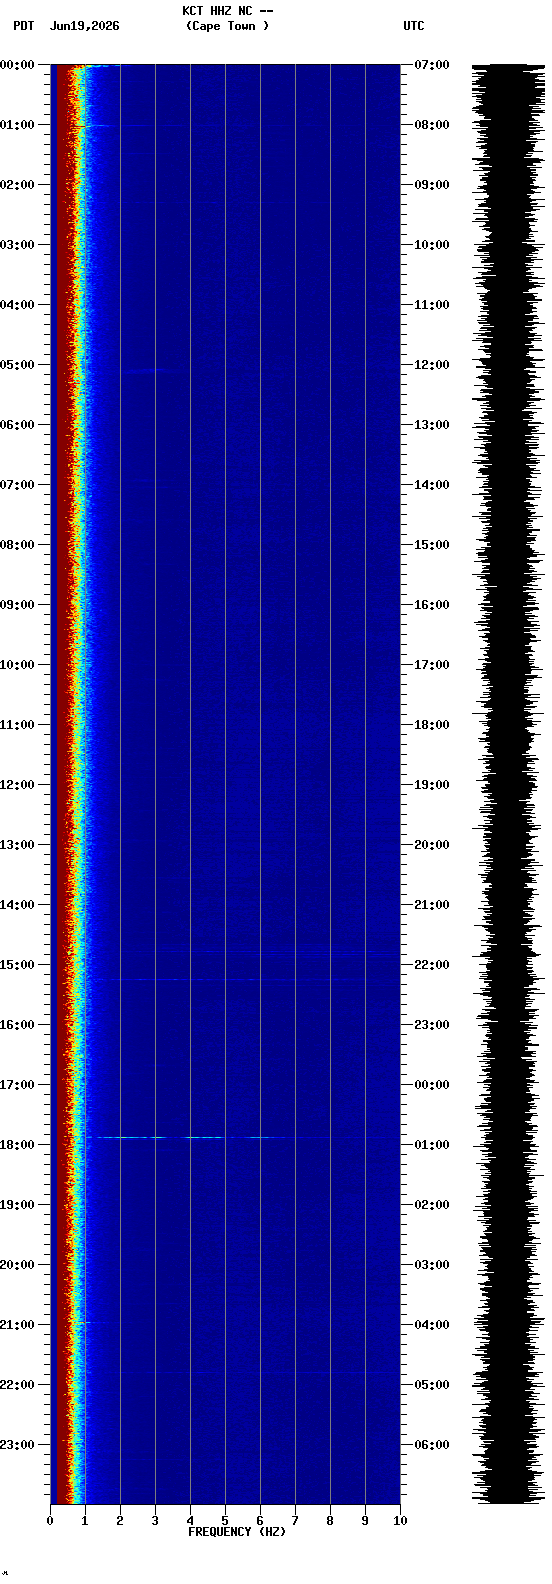Image resolution: width=552 pixels, height=1584 pixels.
Task: Click the PDT time label '07:00'
Action: 17,485
